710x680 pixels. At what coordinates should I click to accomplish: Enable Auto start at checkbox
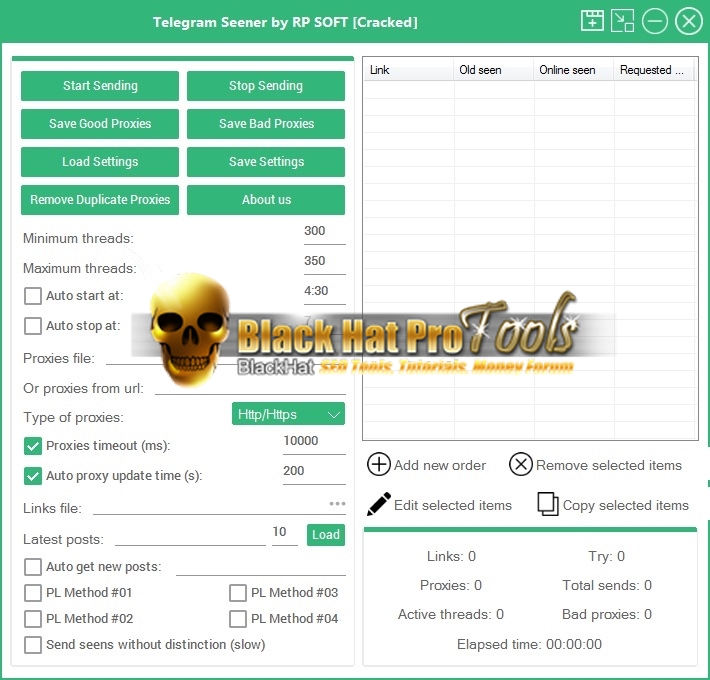click(33, 296)
